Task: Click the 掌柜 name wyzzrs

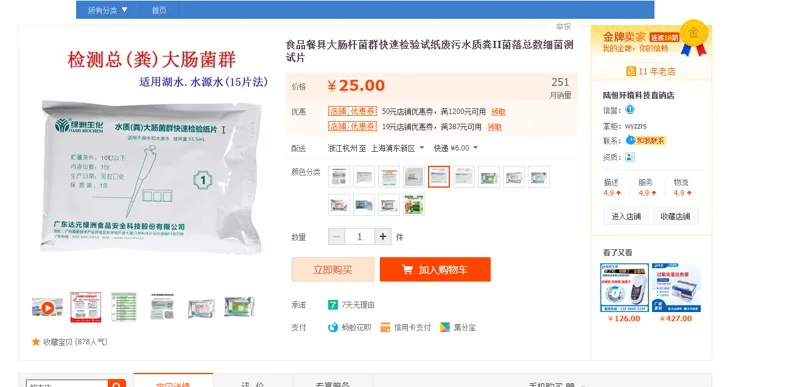Action: (636, 126)
